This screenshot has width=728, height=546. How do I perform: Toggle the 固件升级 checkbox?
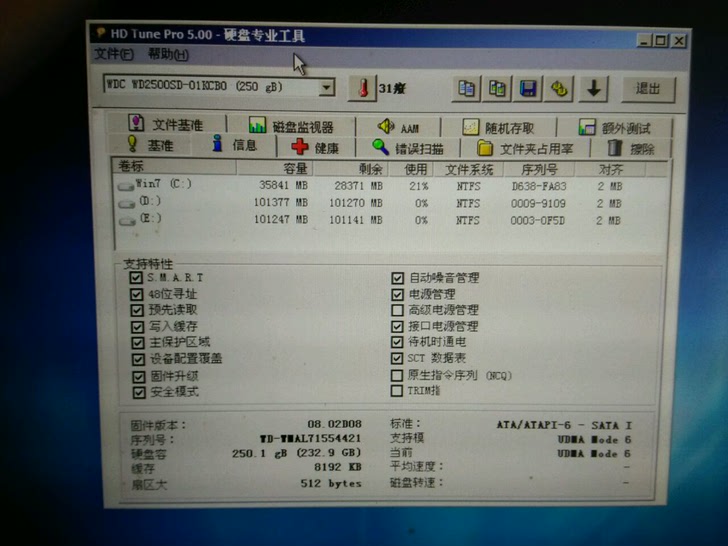coord(139,377)
